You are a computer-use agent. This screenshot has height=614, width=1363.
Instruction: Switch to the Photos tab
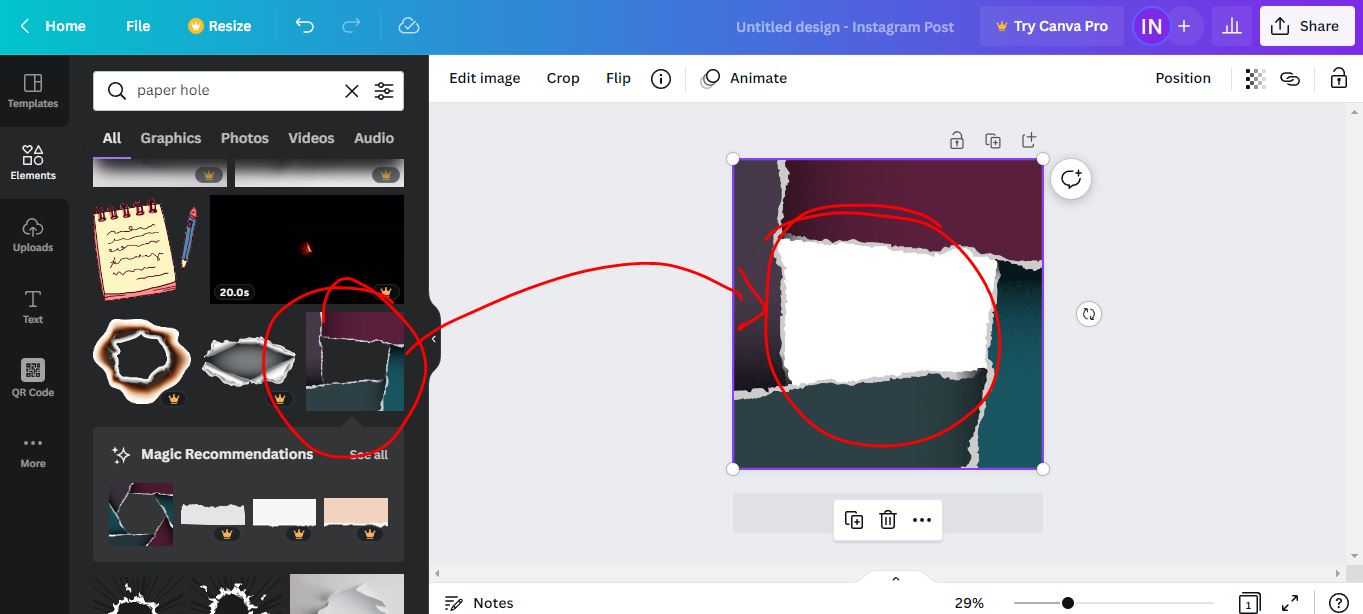(244, 137)
